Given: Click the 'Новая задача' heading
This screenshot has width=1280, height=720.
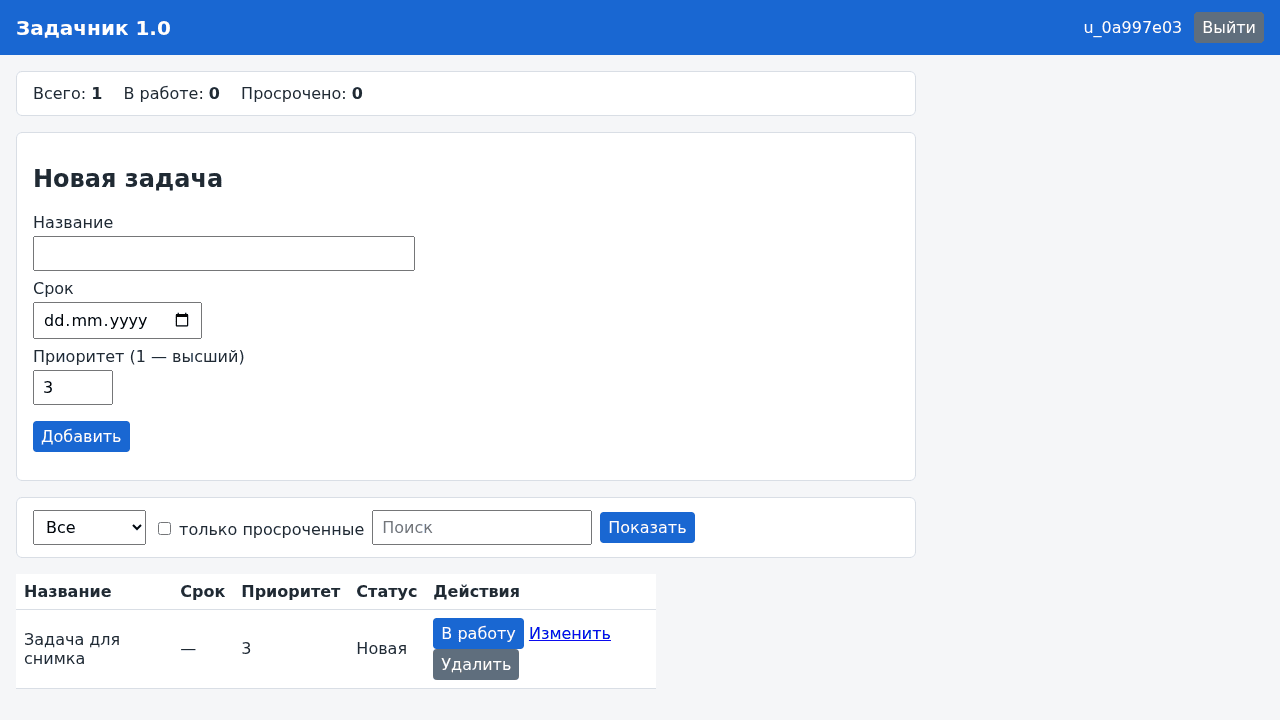Looking at the screenshot, I should pyautogui.click(x=128, y=179).
